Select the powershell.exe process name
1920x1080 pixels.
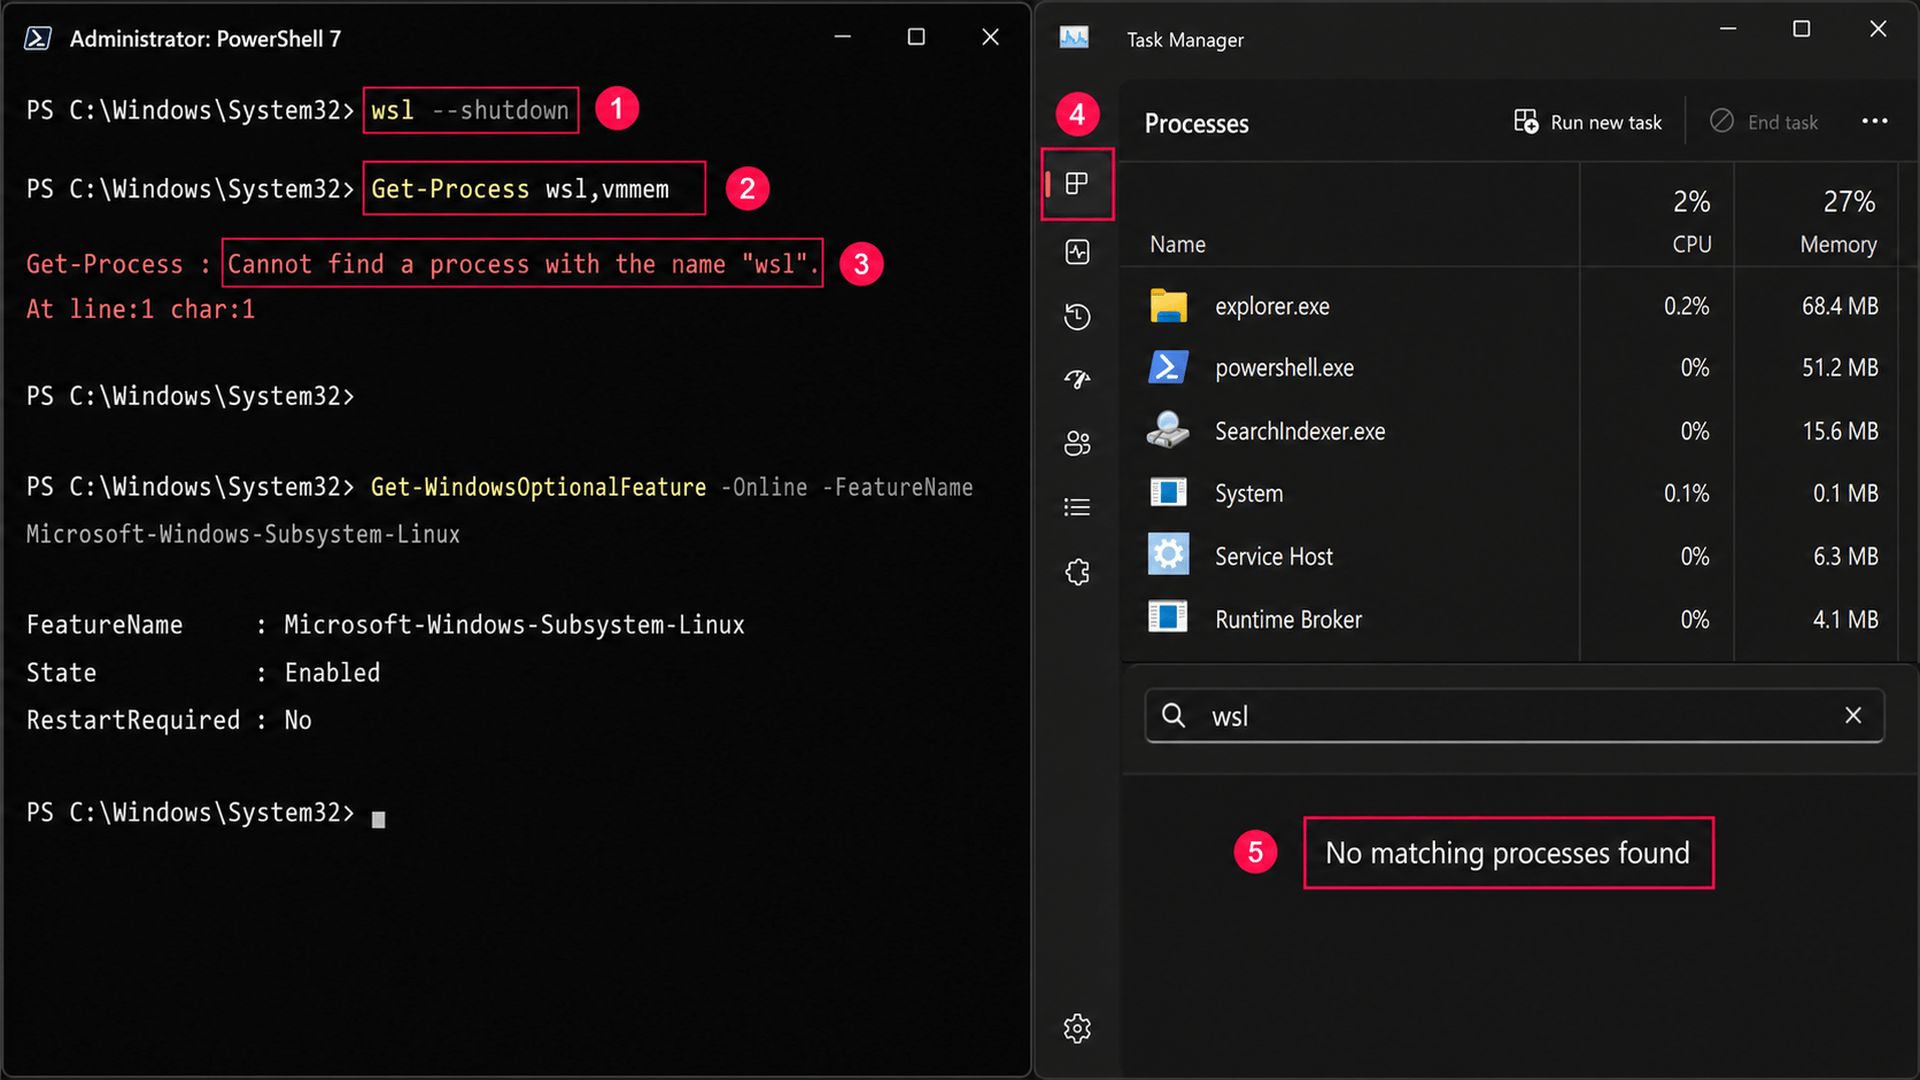1284,368
